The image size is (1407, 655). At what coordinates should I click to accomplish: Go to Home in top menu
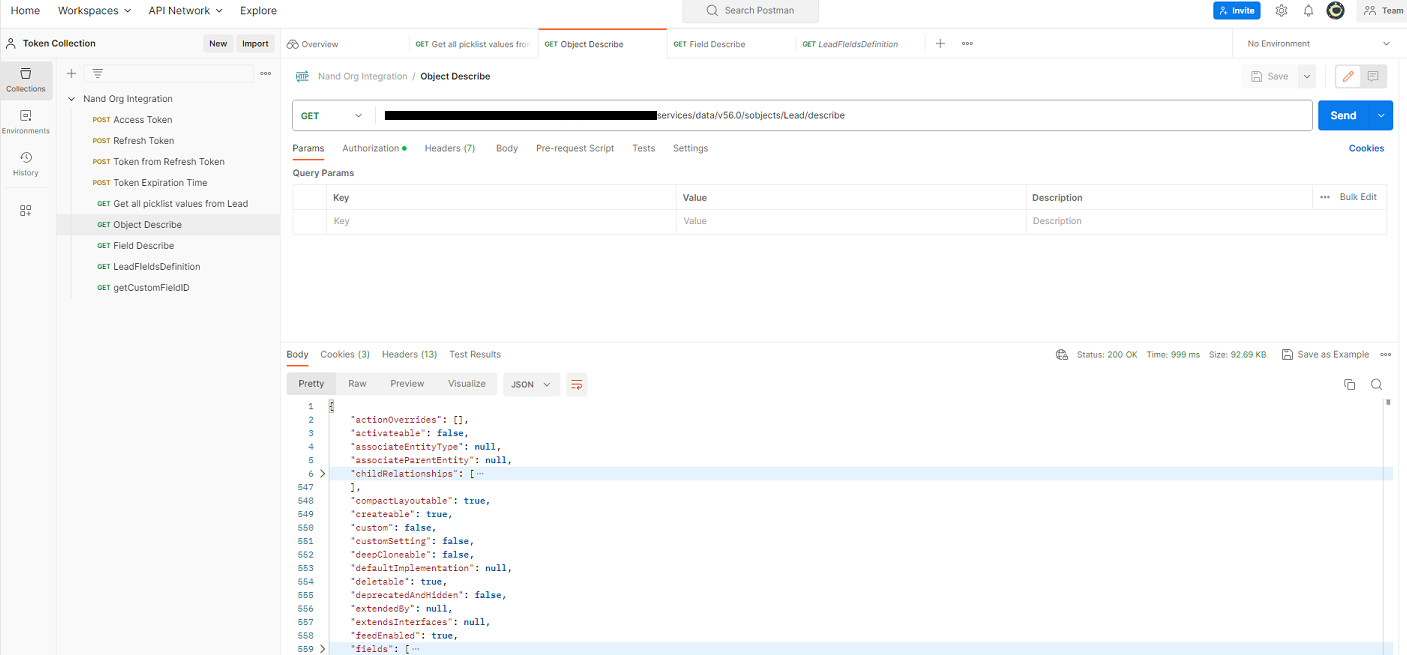pyautogui.click(x=25, y=10)
